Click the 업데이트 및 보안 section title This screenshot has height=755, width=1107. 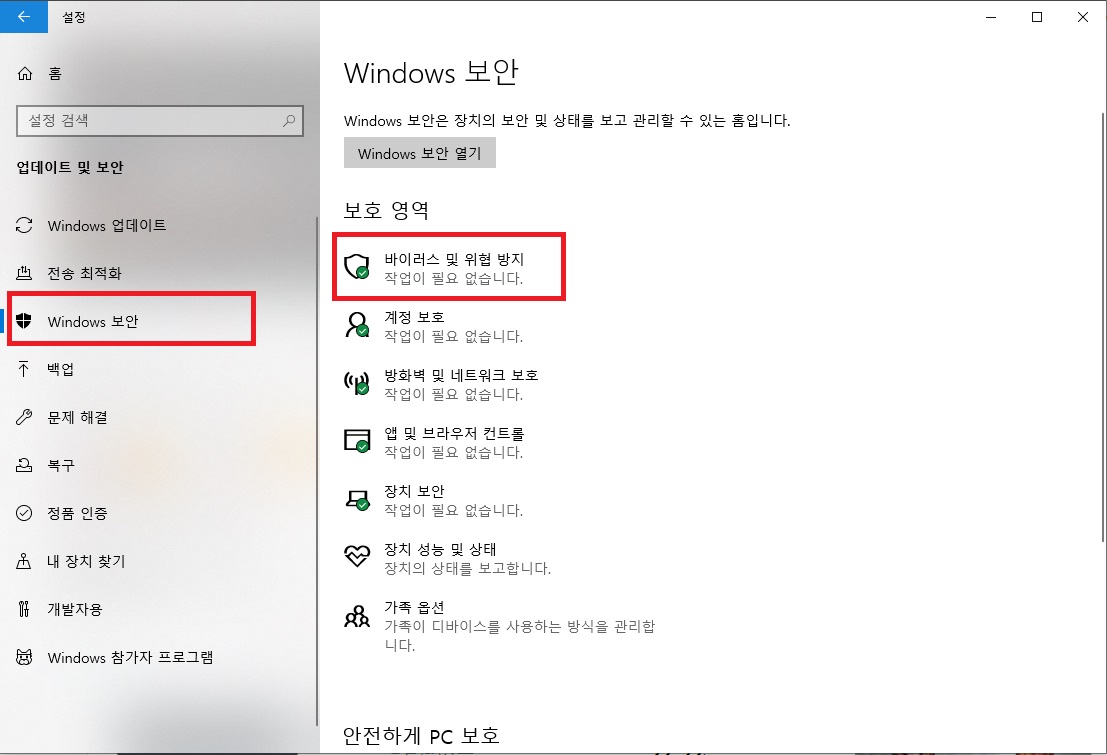pyautogui.click(x=70, y=167)
